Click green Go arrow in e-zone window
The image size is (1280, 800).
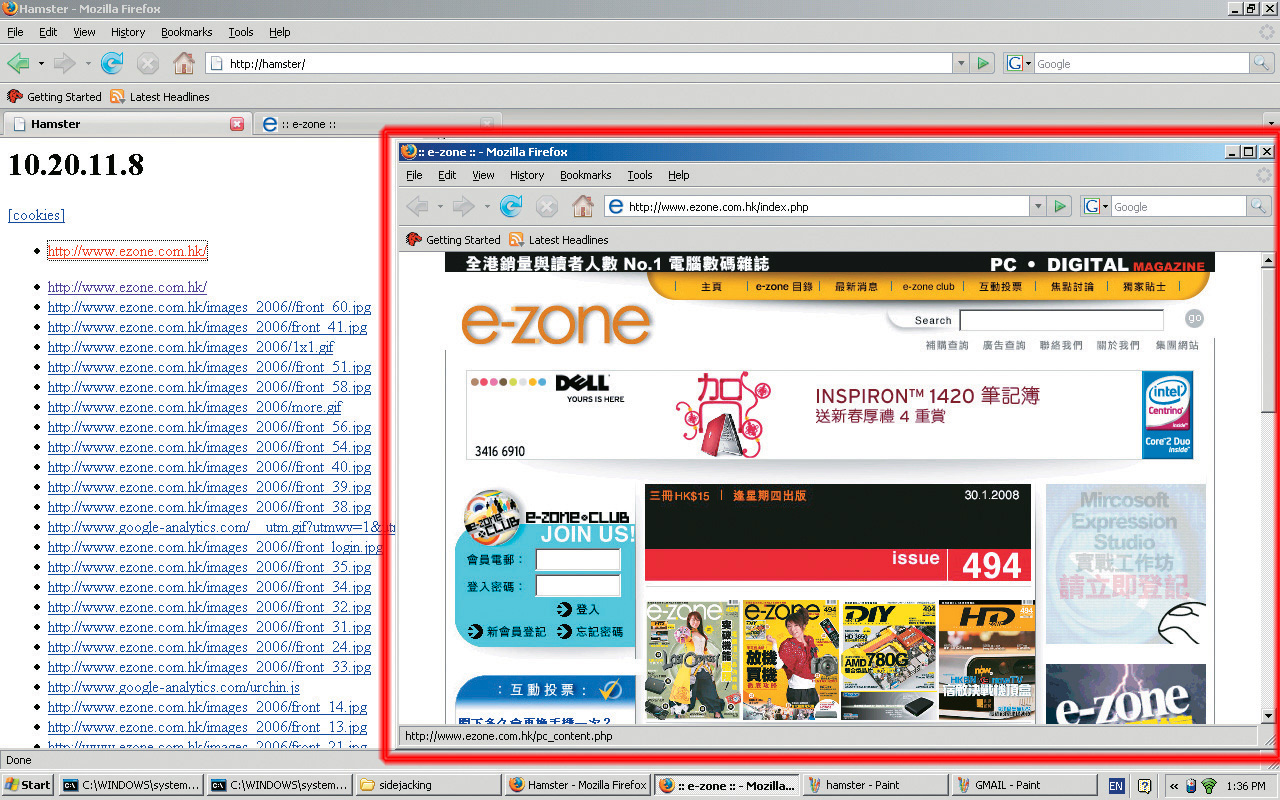tap(1061, 206)
